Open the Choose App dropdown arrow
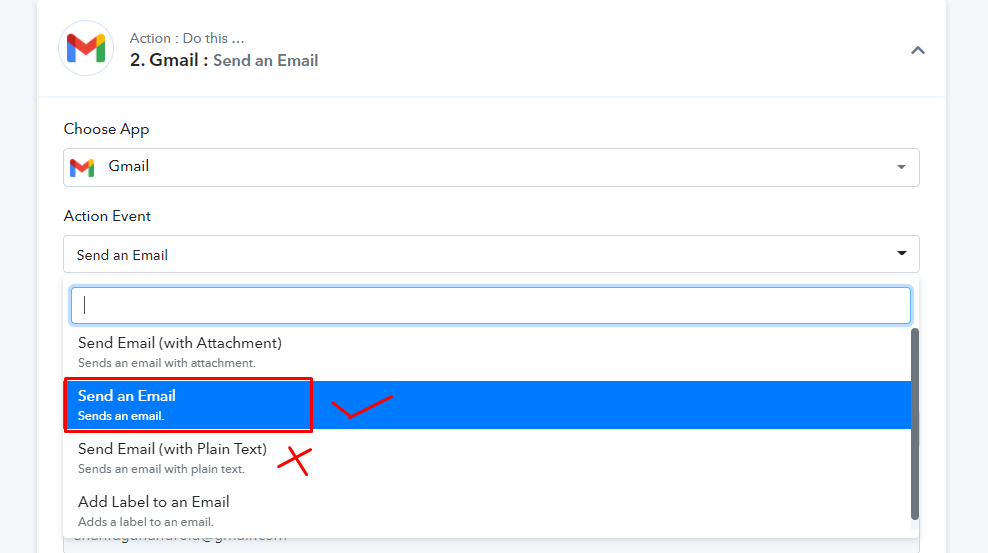 tap(901, 168)
